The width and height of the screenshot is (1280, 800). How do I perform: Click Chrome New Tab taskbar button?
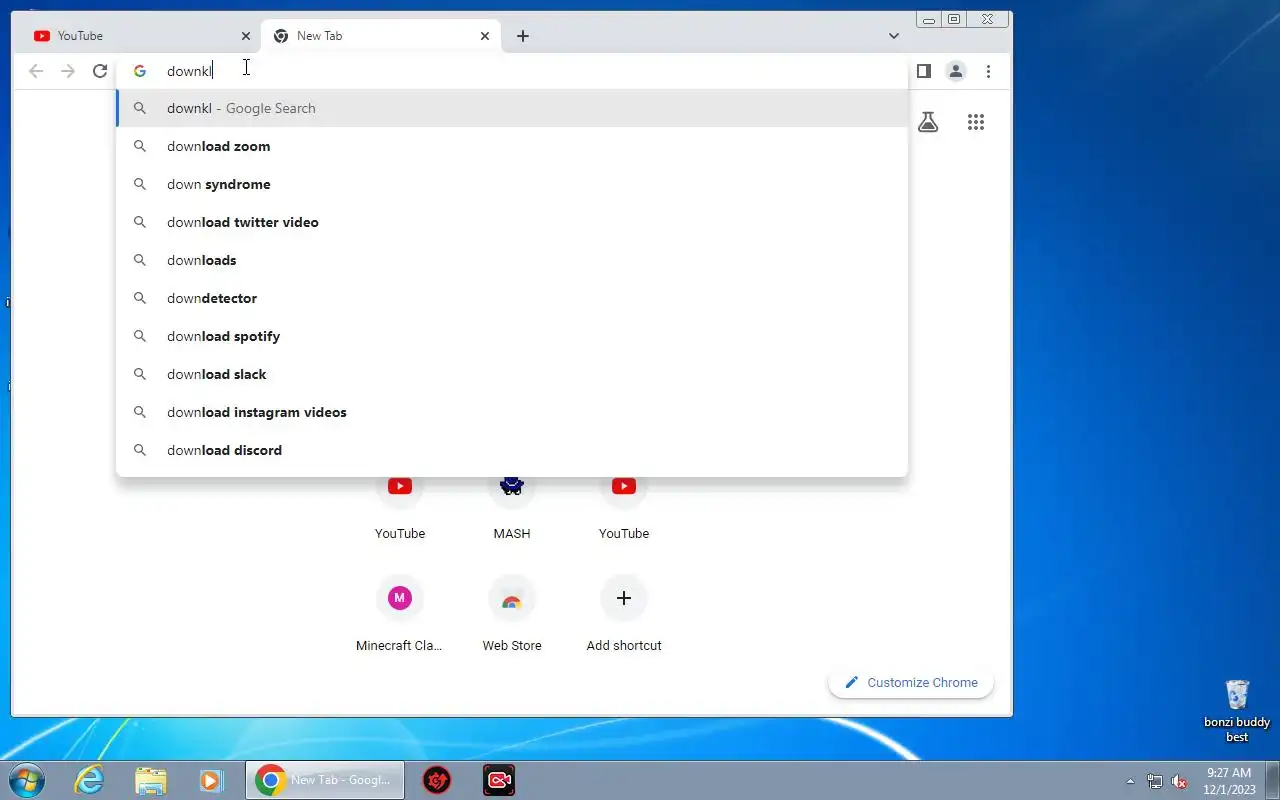point(325,780)
